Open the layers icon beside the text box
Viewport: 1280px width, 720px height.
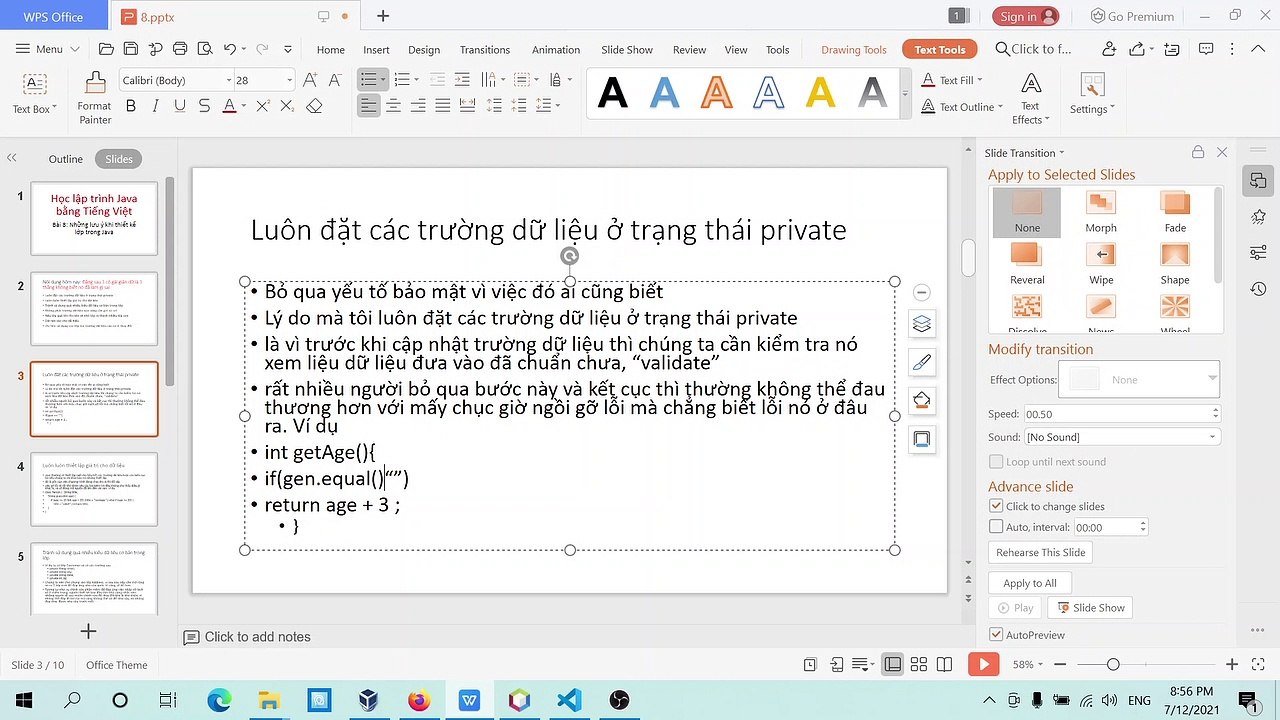coord(922,324)
